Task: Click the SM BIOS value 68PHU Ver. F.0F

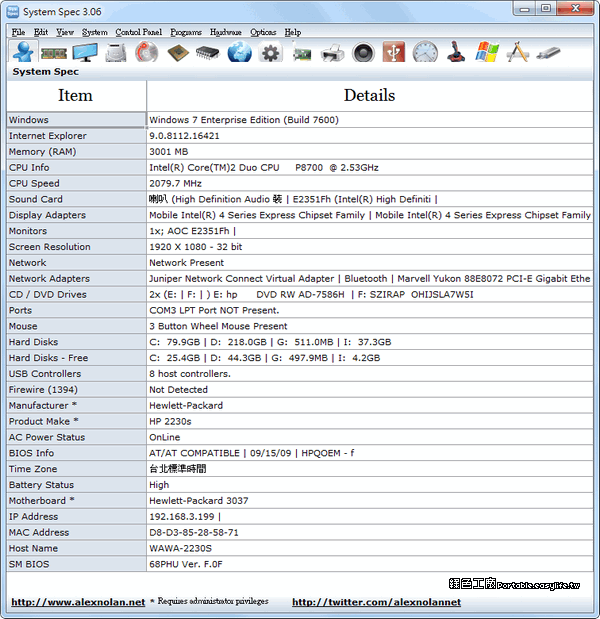Action: (186, 564)
